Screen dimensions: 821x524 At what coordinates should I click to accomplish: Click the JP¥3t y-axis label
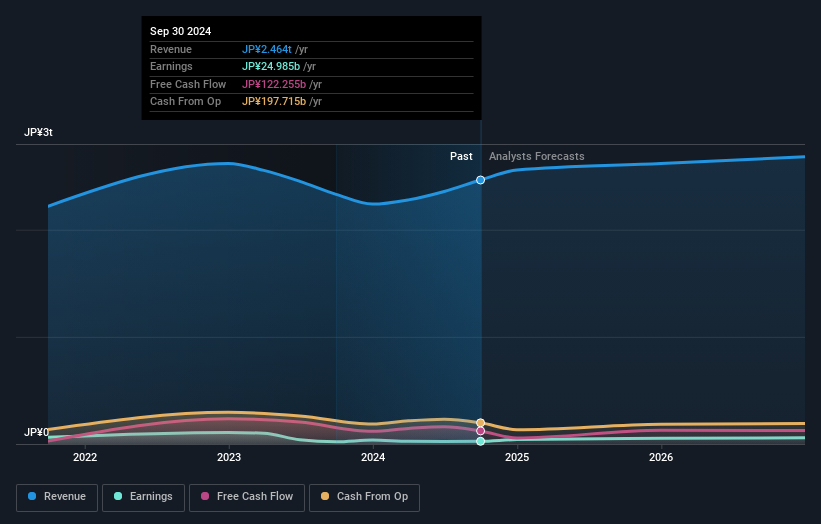tap(38, 132)
